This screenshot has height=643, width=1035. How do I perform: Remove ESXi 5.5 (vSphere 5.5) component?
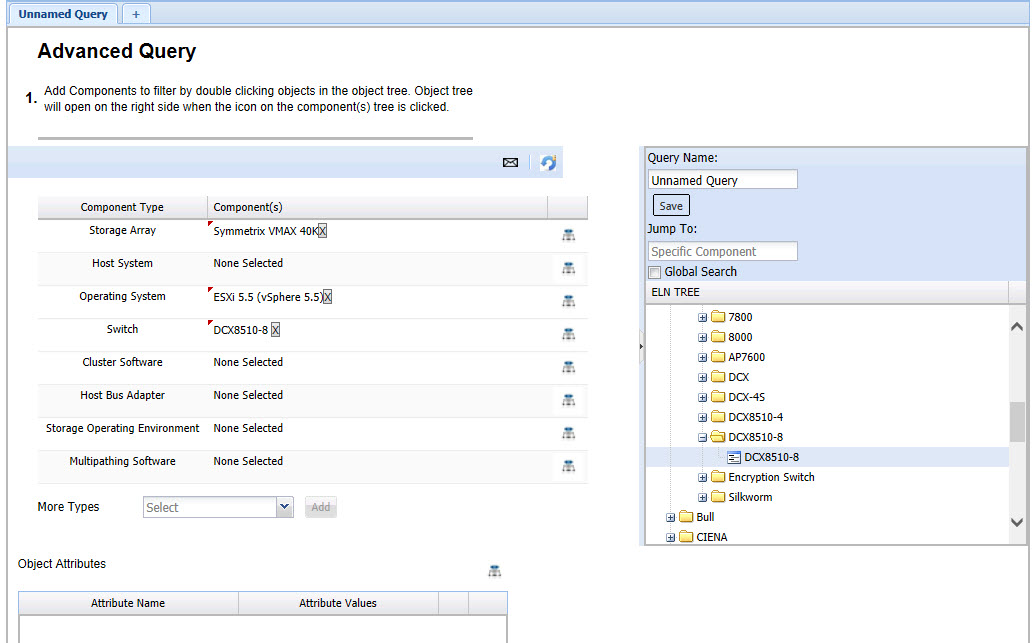click(327, 297)
